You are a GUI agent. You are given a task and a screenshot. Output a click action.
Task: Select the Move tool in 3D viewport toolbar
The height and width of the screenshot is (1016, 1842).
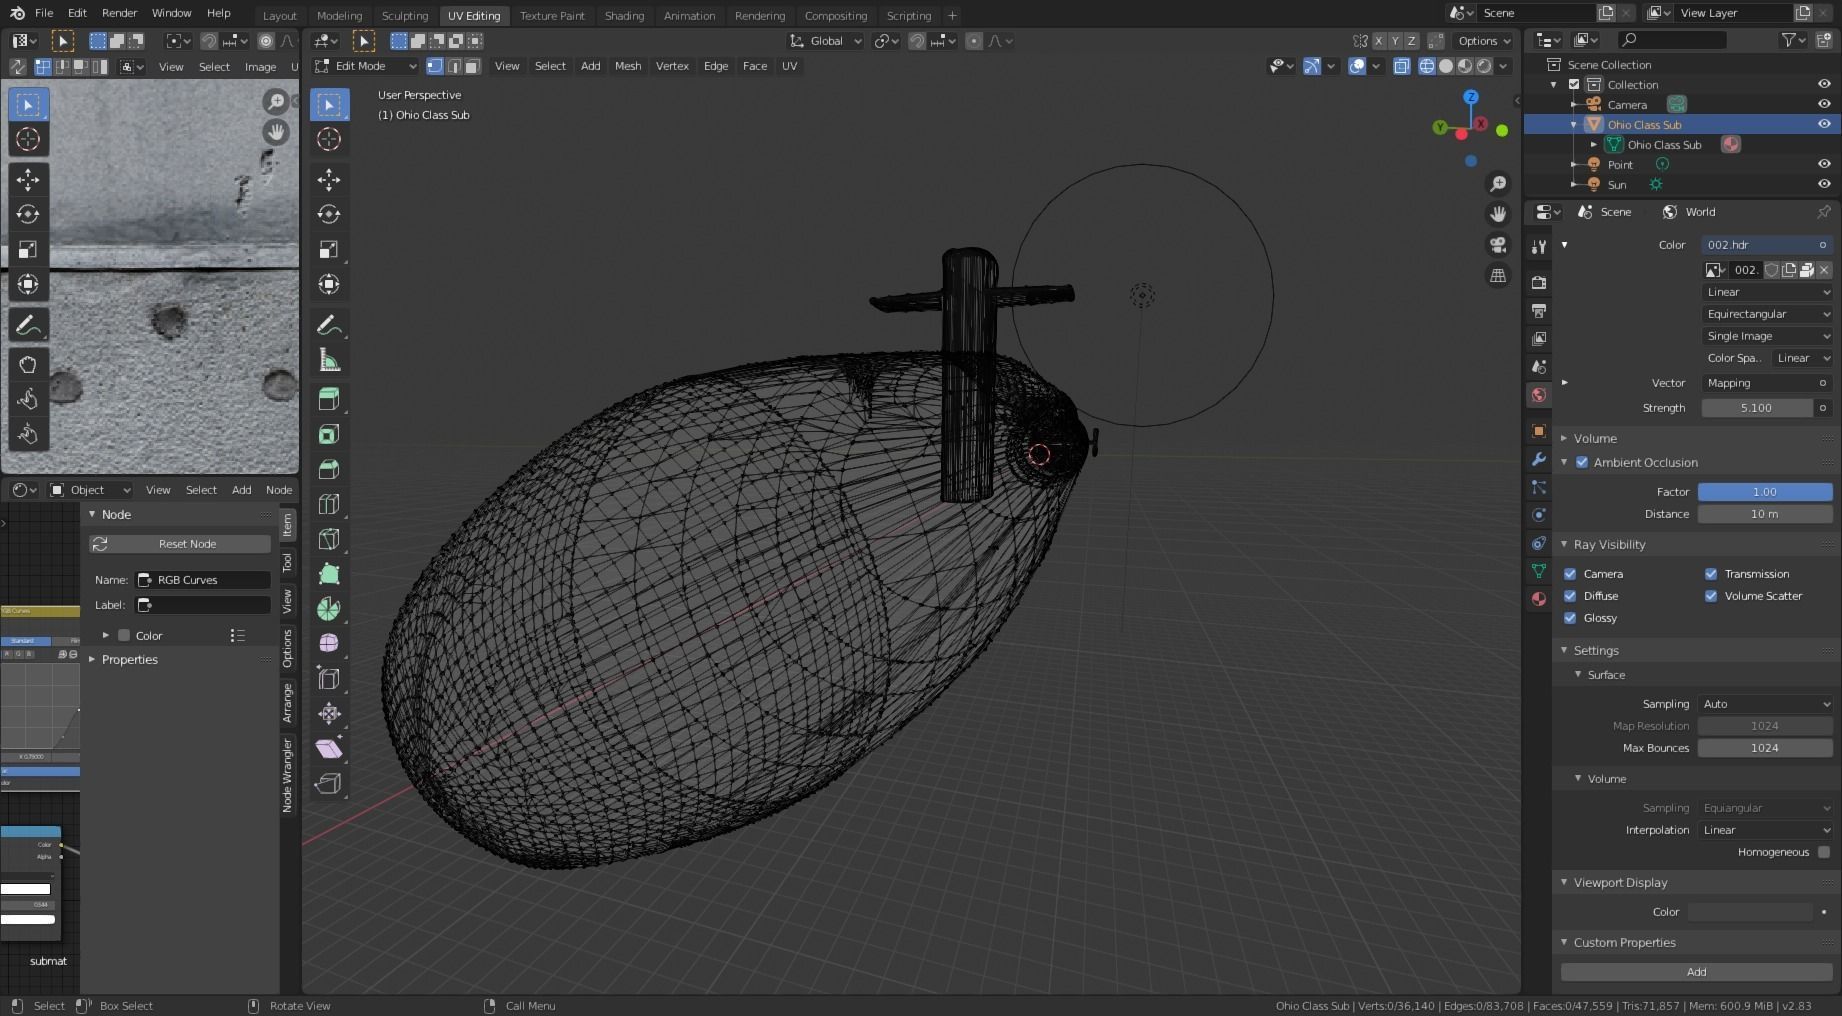click(x=329, y=180)
